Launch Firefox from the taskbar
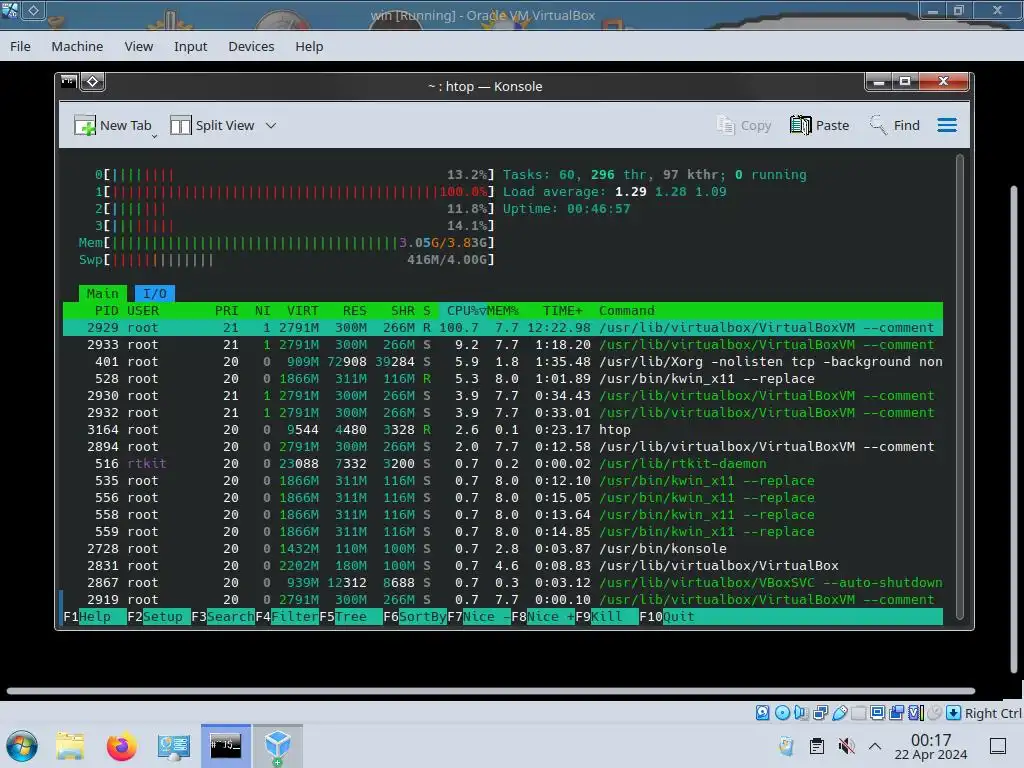Image resolution: width=1024 pixels, height=768 pixels. pos(121,746)
